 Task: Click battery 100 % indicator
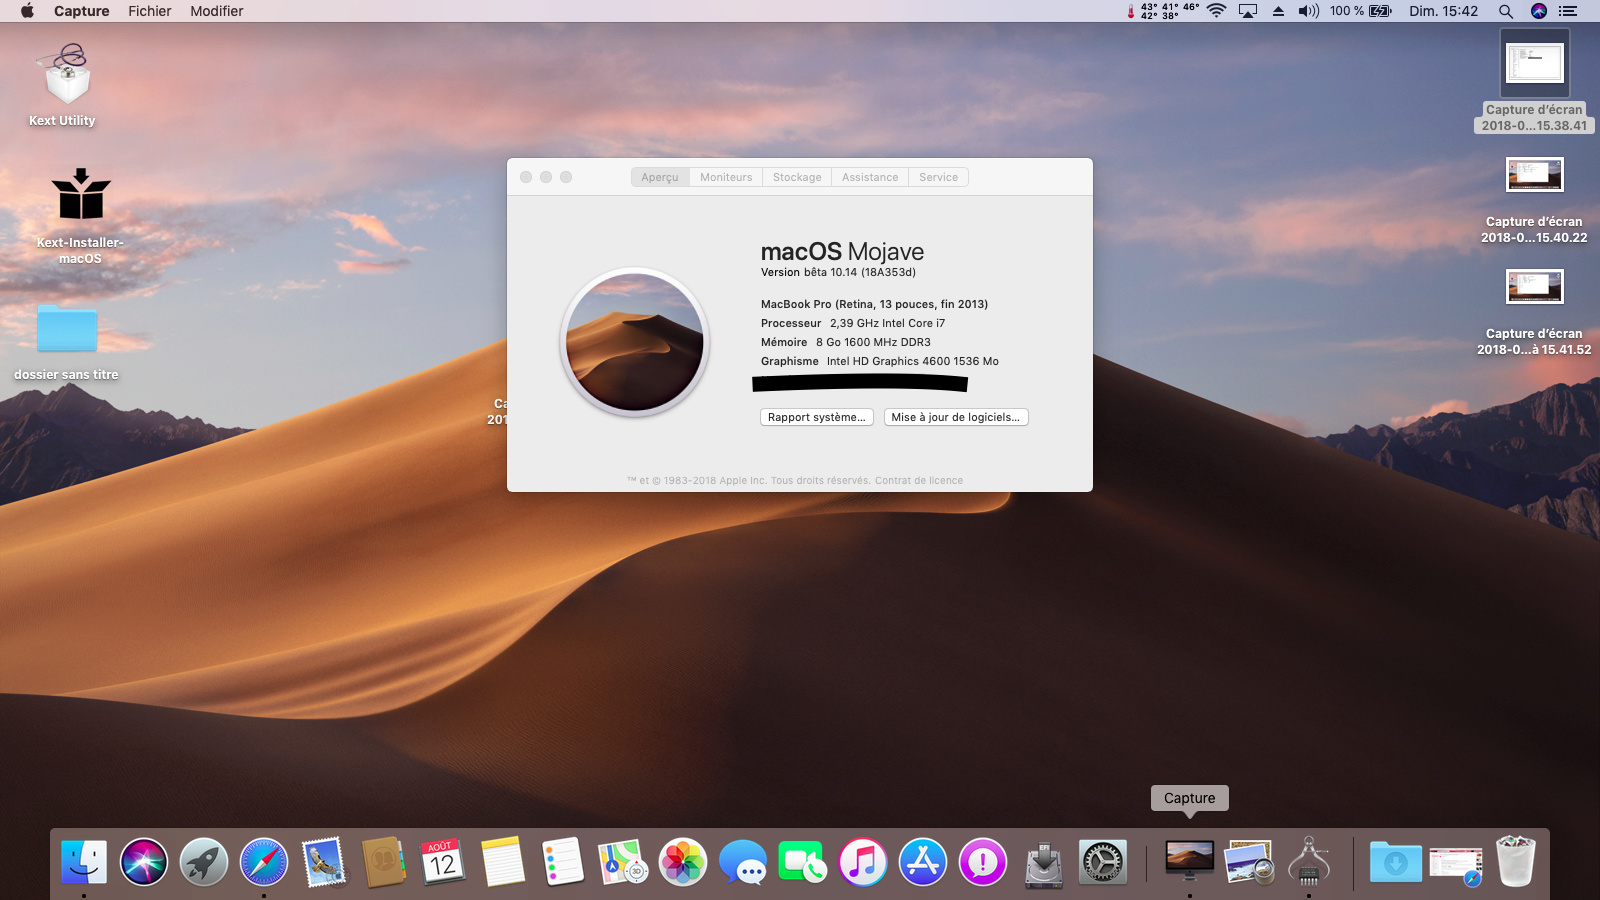coord(1361,11)
